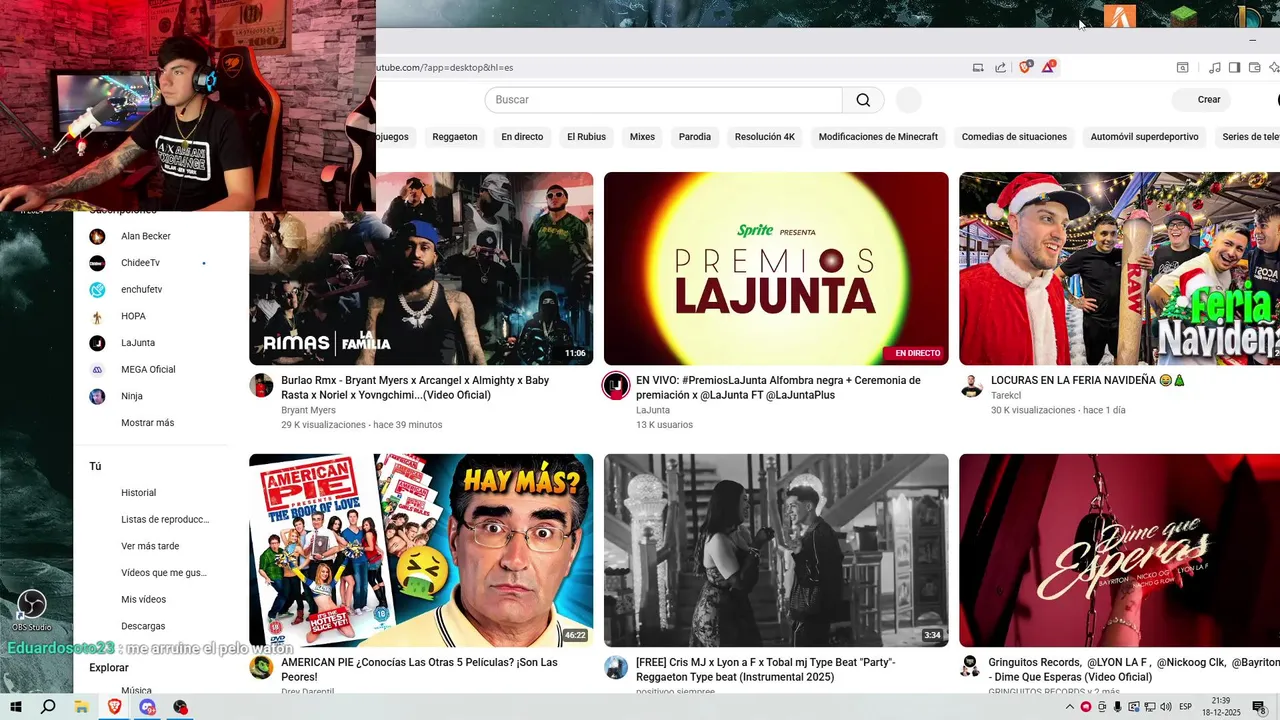The height and width of the screenshot is (720, 1280).
Task: Select the Resolución 4K filter chip
Action: click(x=765, y=137)
